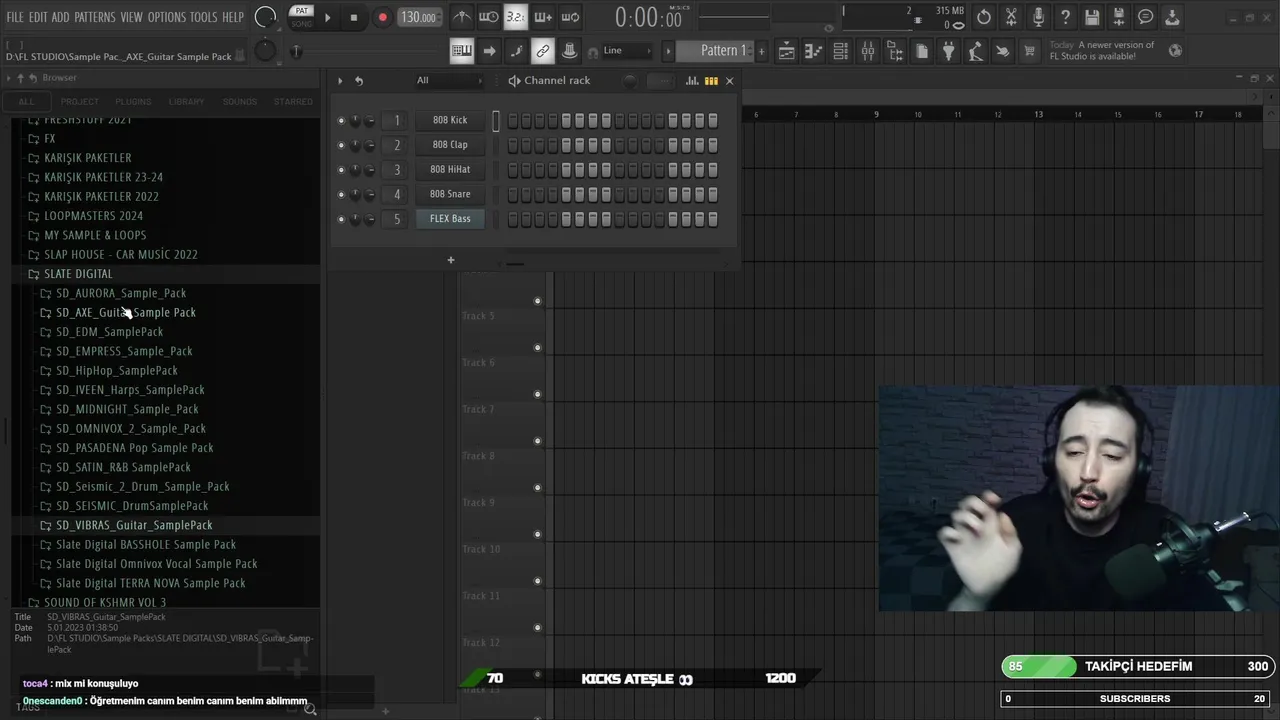
Task: Mute the 808 Clap channel
Action: 341,145
